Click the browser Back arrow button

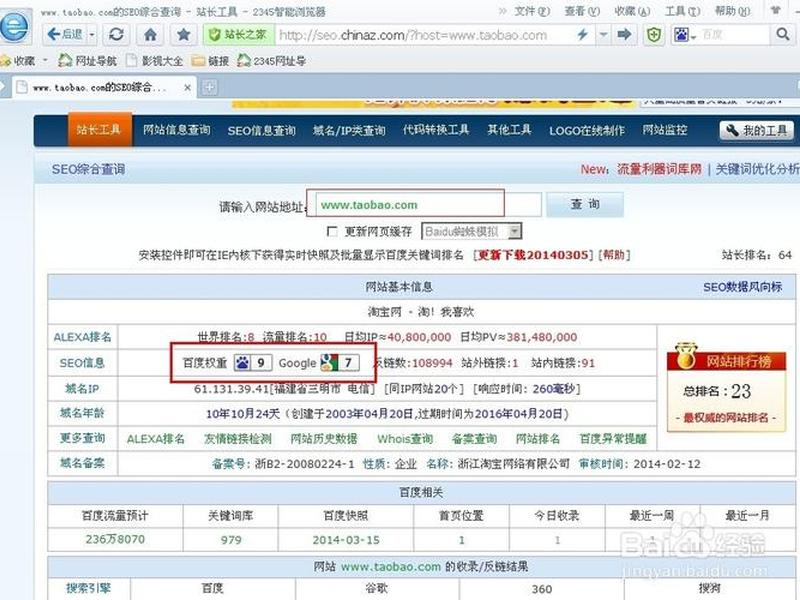[x=64, y=35]
